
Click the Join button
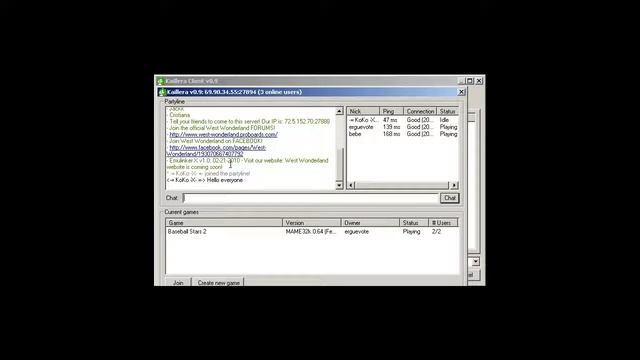(178, 282)
